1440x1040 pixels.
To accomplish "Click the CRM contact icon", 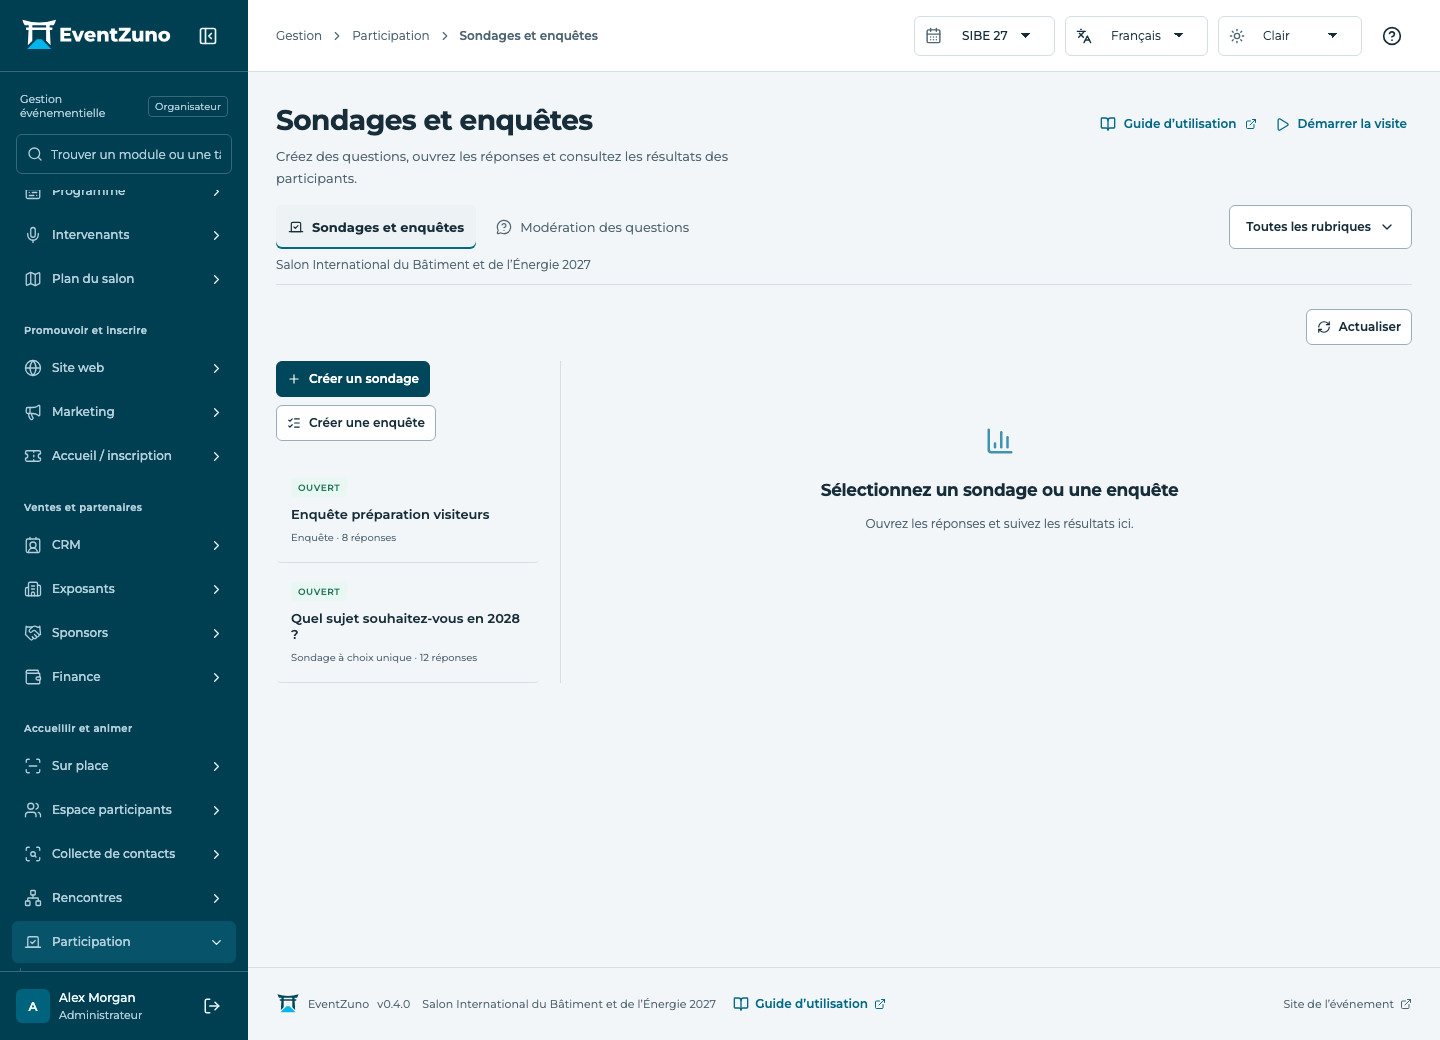I will pyautogui.click(x=33, y=545).
